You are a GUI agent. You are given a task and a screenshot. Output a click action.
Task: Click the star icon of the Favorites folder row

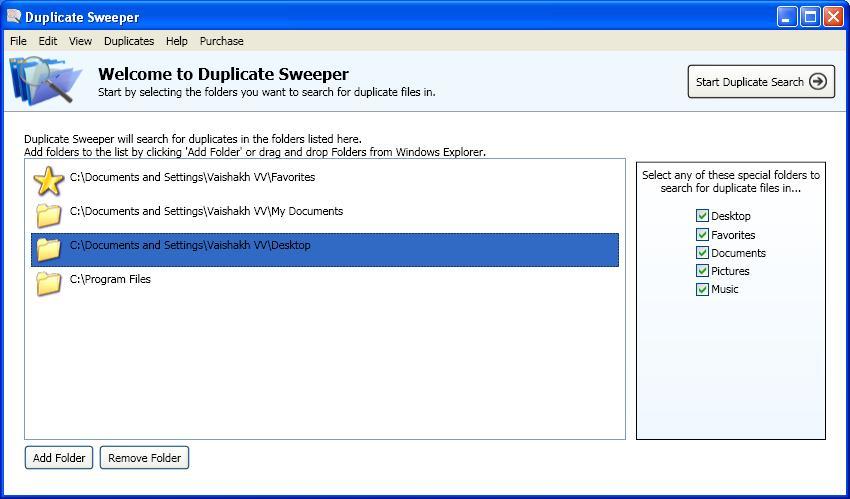(49, 181)
